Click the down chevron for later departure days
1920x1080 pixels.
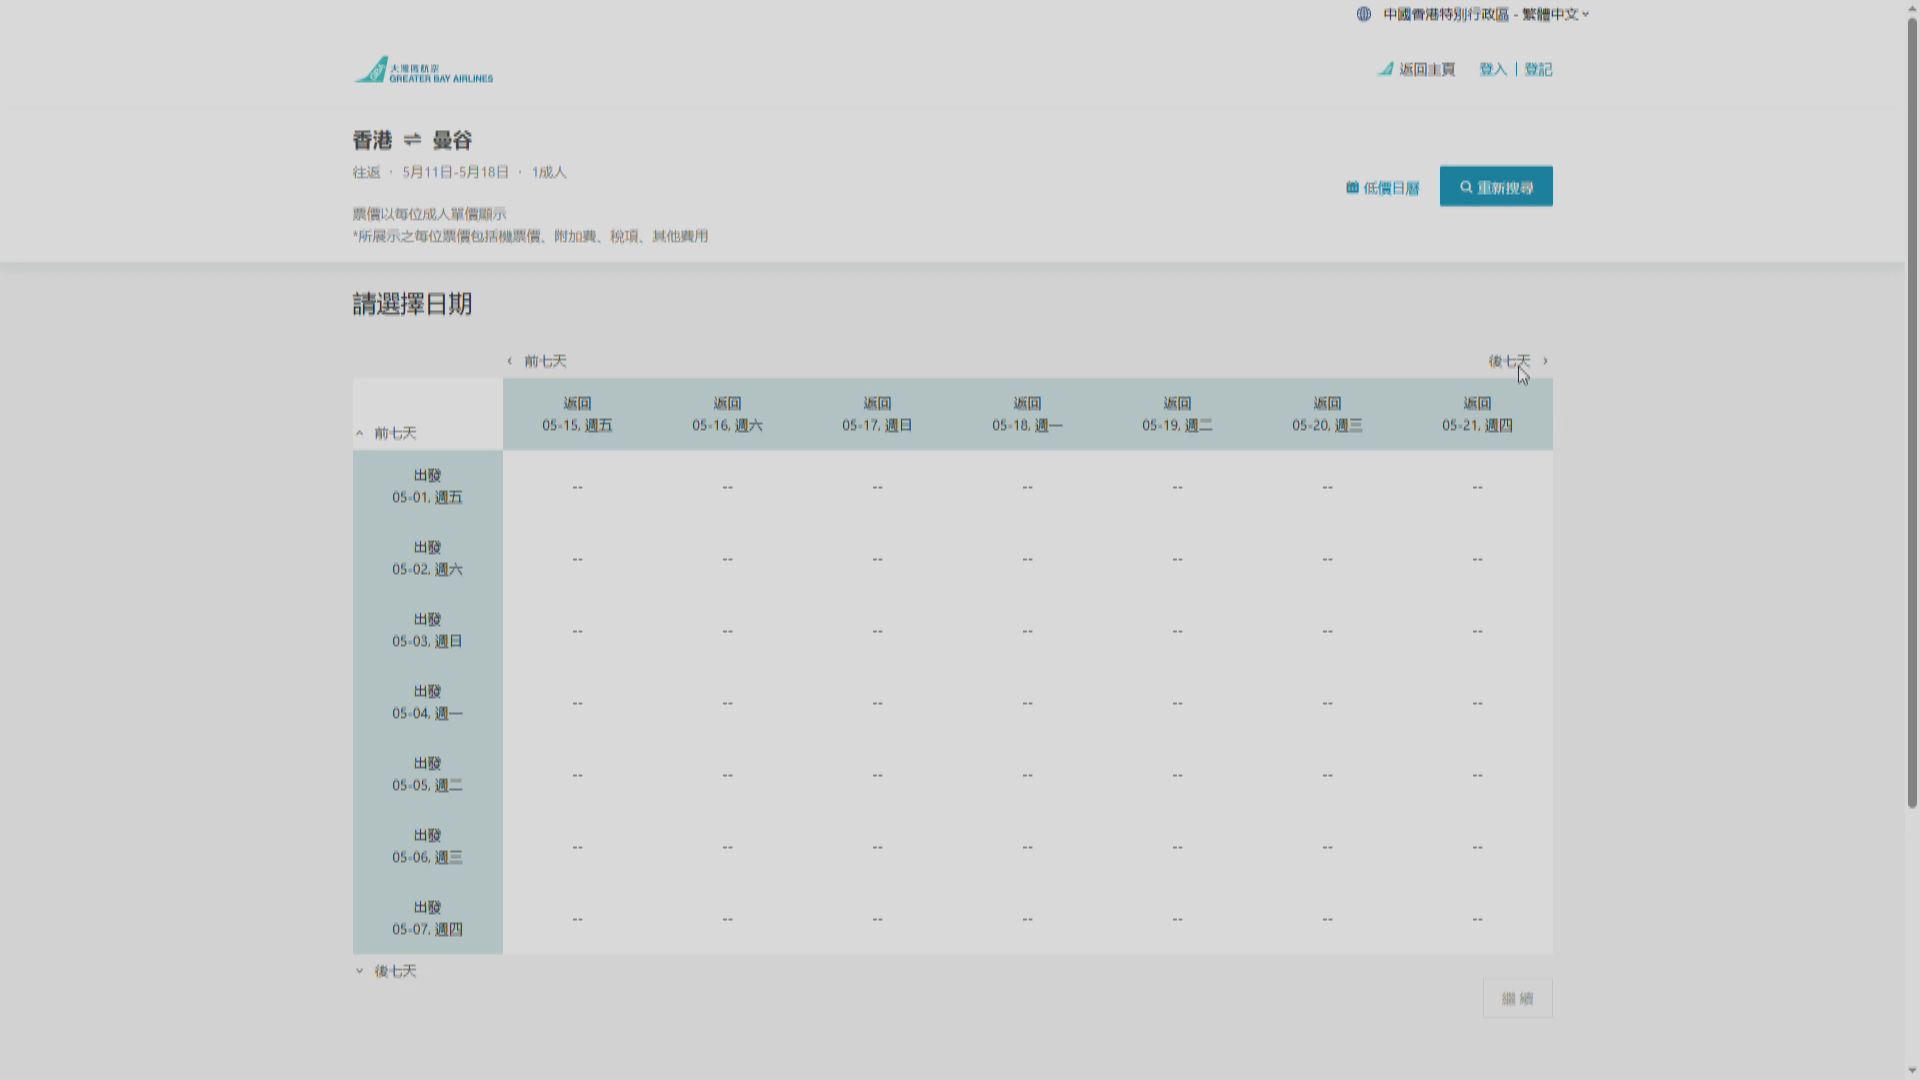point(360,971)
